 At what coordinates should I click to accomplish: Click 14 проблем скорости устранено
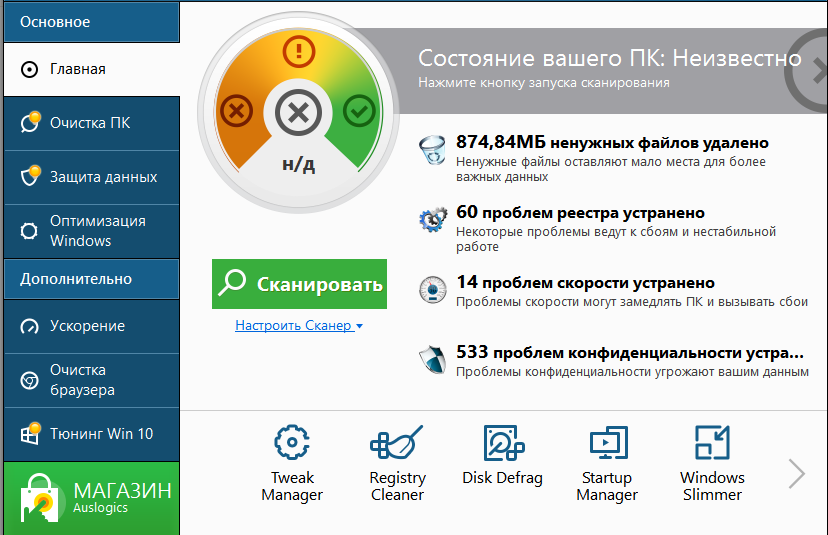pyautogui.click(x=586, y=283)
